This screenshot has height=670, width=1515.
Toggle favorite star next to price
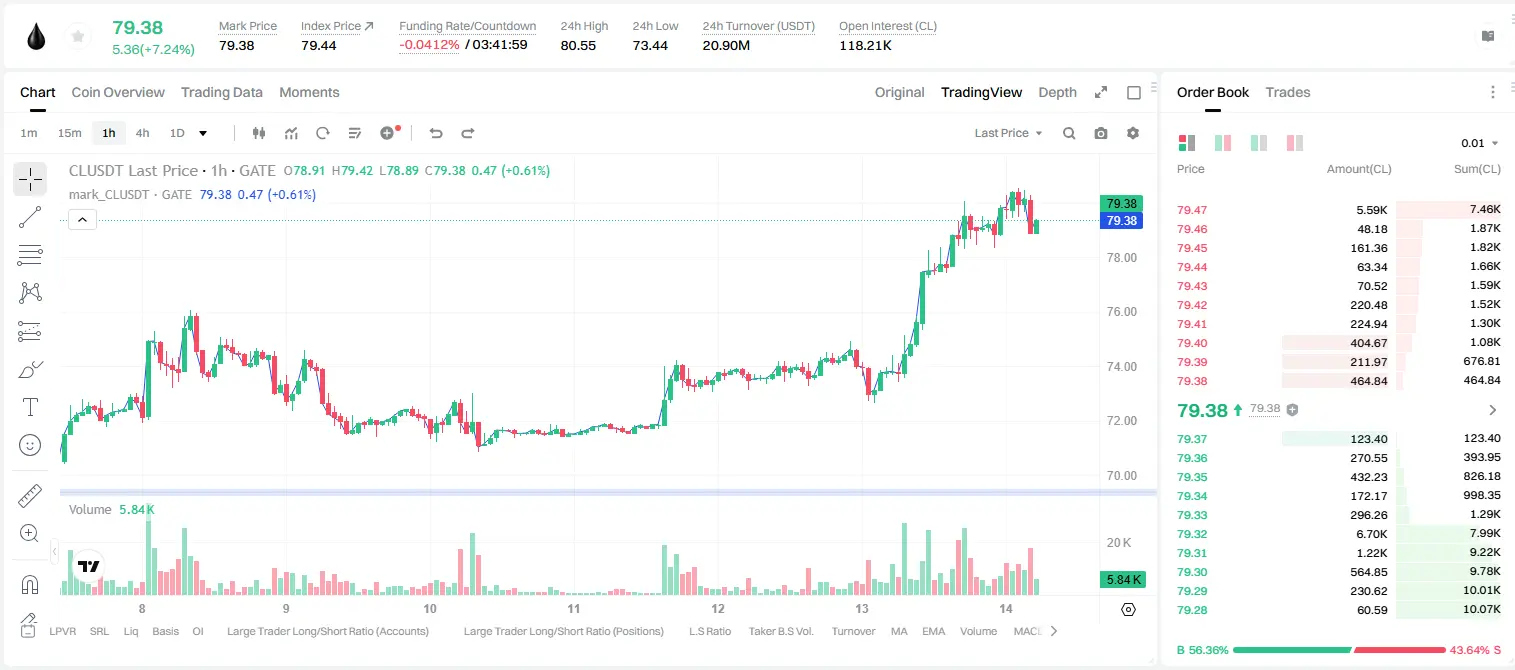coord(77,37)
